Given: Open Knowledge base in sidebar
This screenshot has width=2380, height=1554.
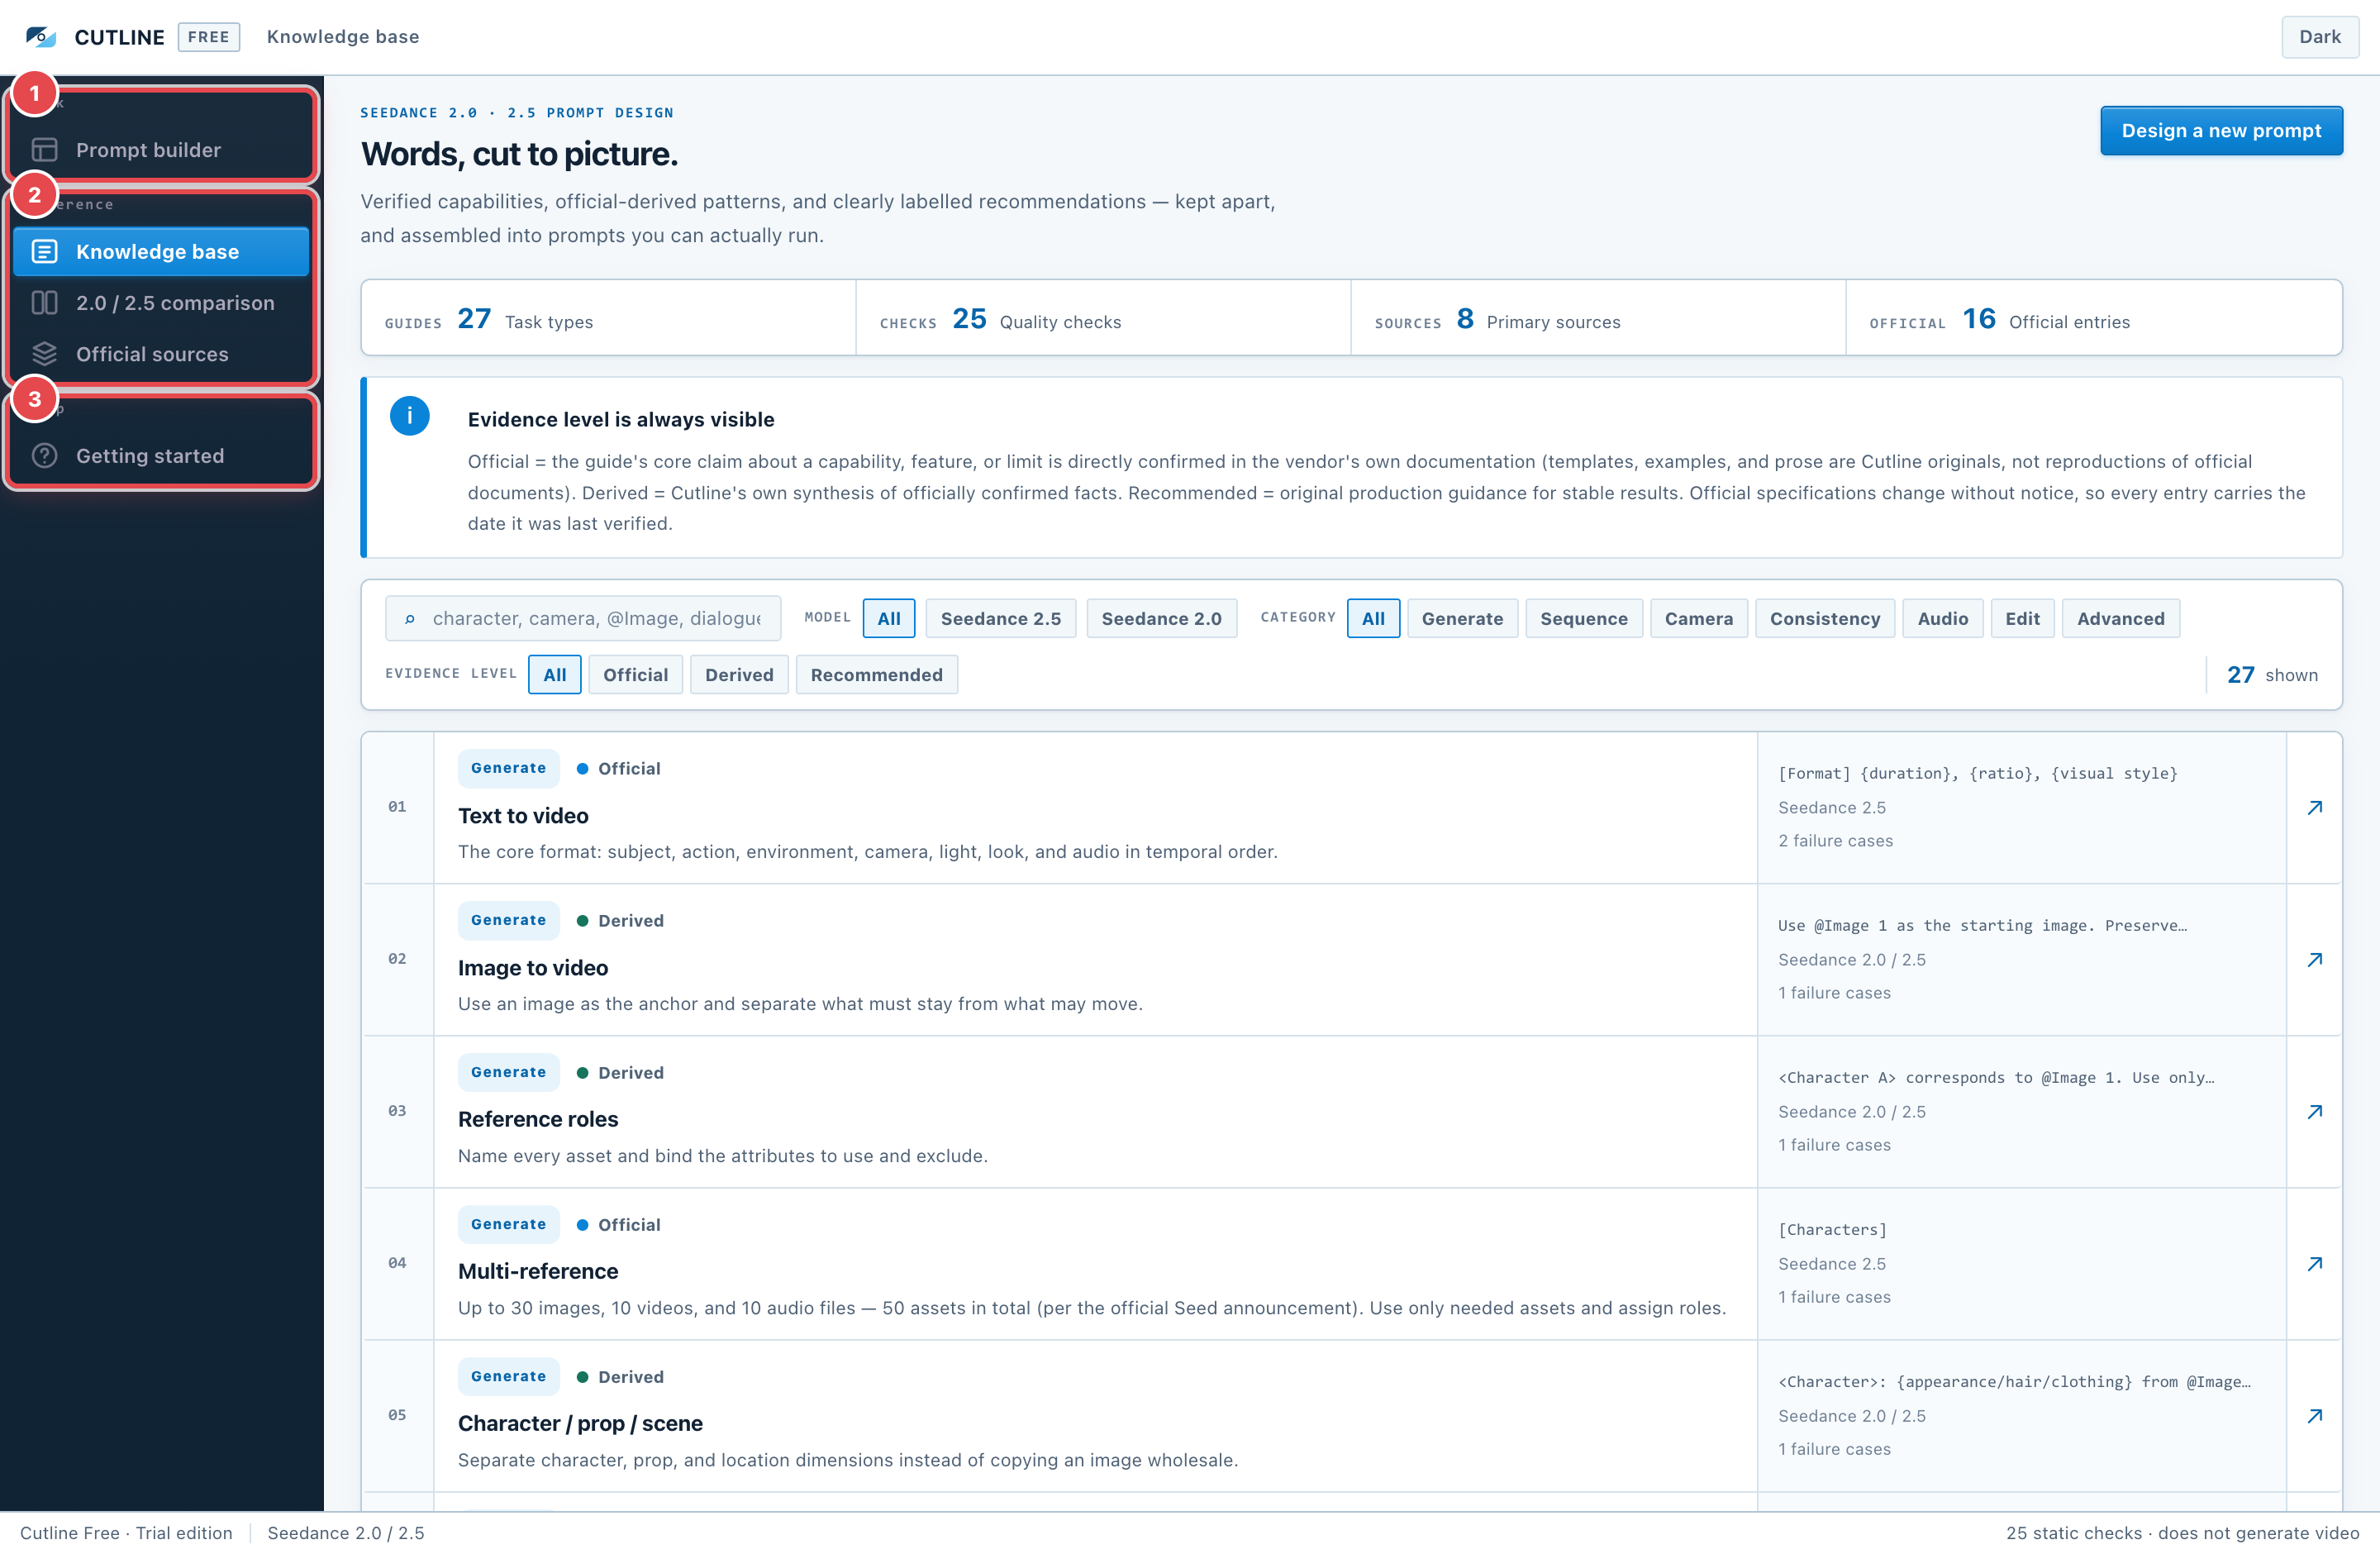Looking at the screenshot, I should pyautogui.click(x=162, y=252).
